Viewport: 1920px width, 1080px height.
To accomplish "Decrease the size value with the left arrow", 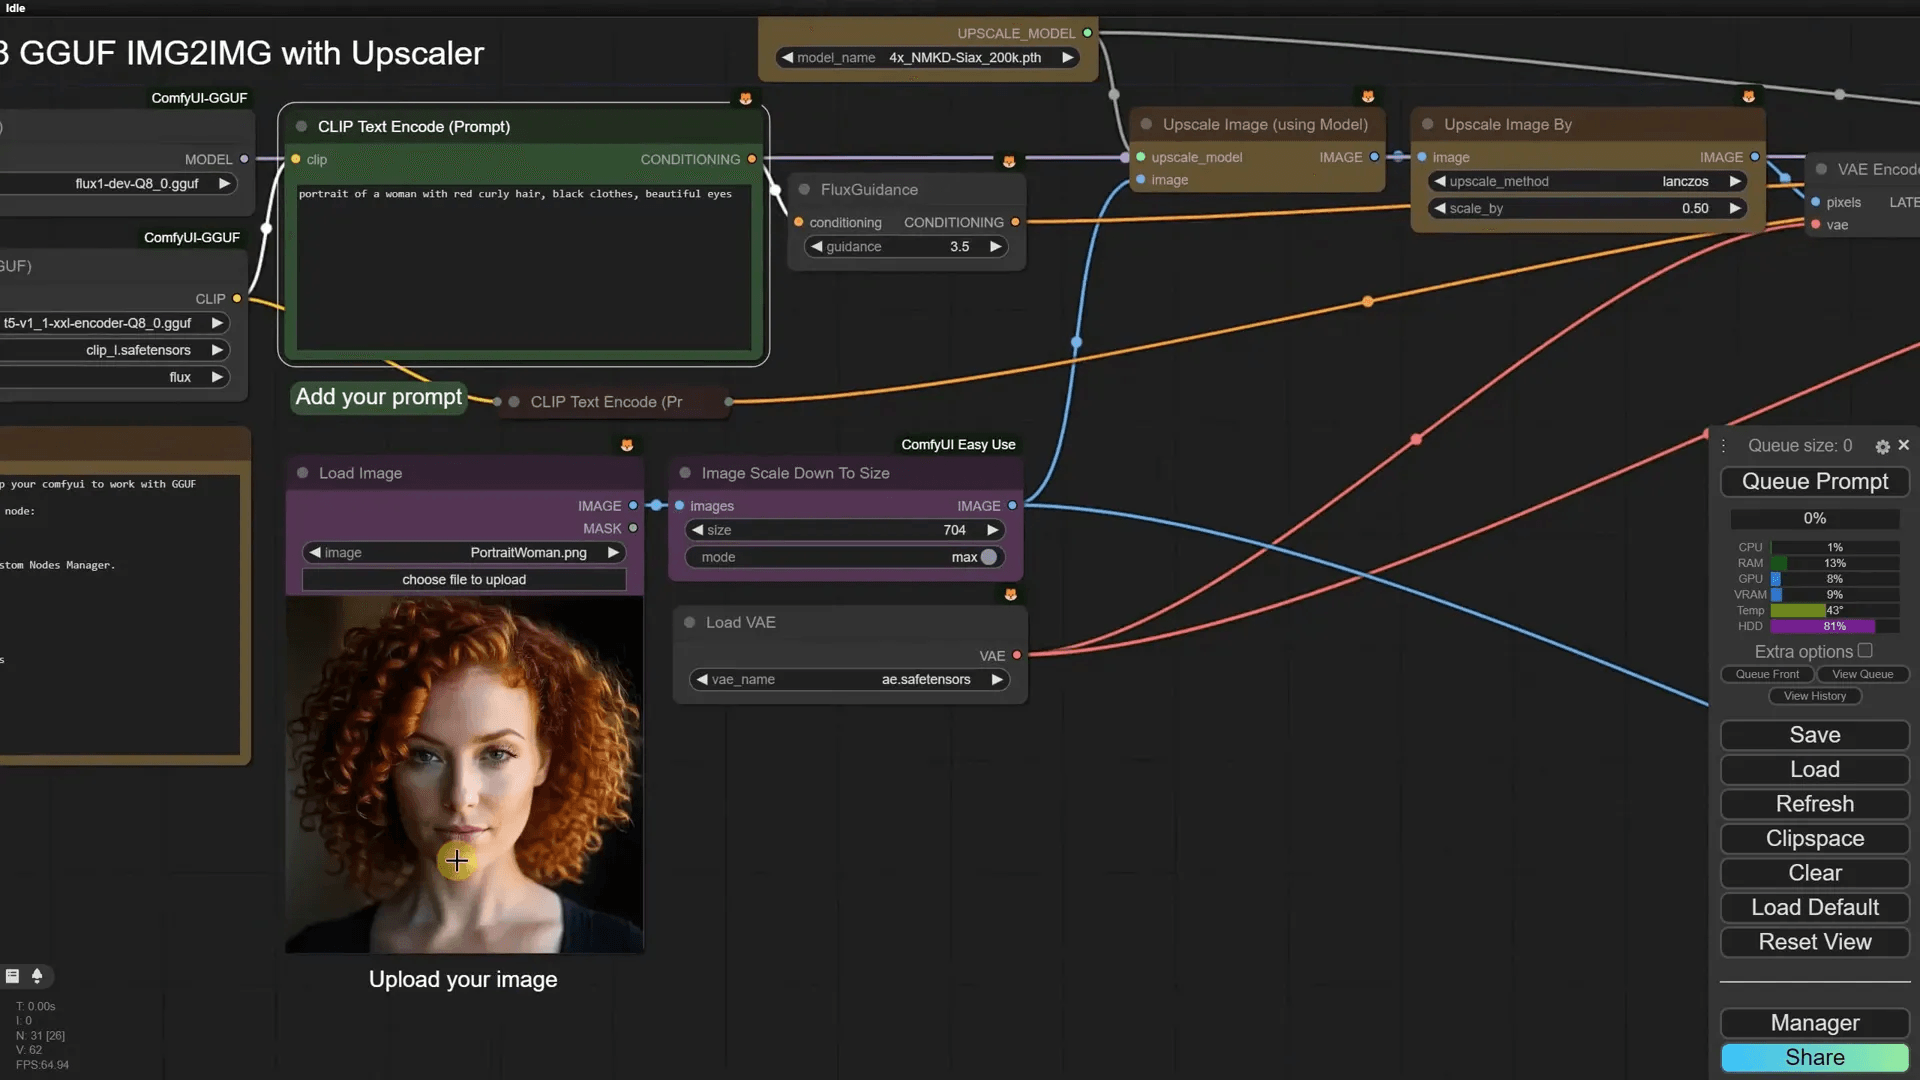I will tap(698, 530).
